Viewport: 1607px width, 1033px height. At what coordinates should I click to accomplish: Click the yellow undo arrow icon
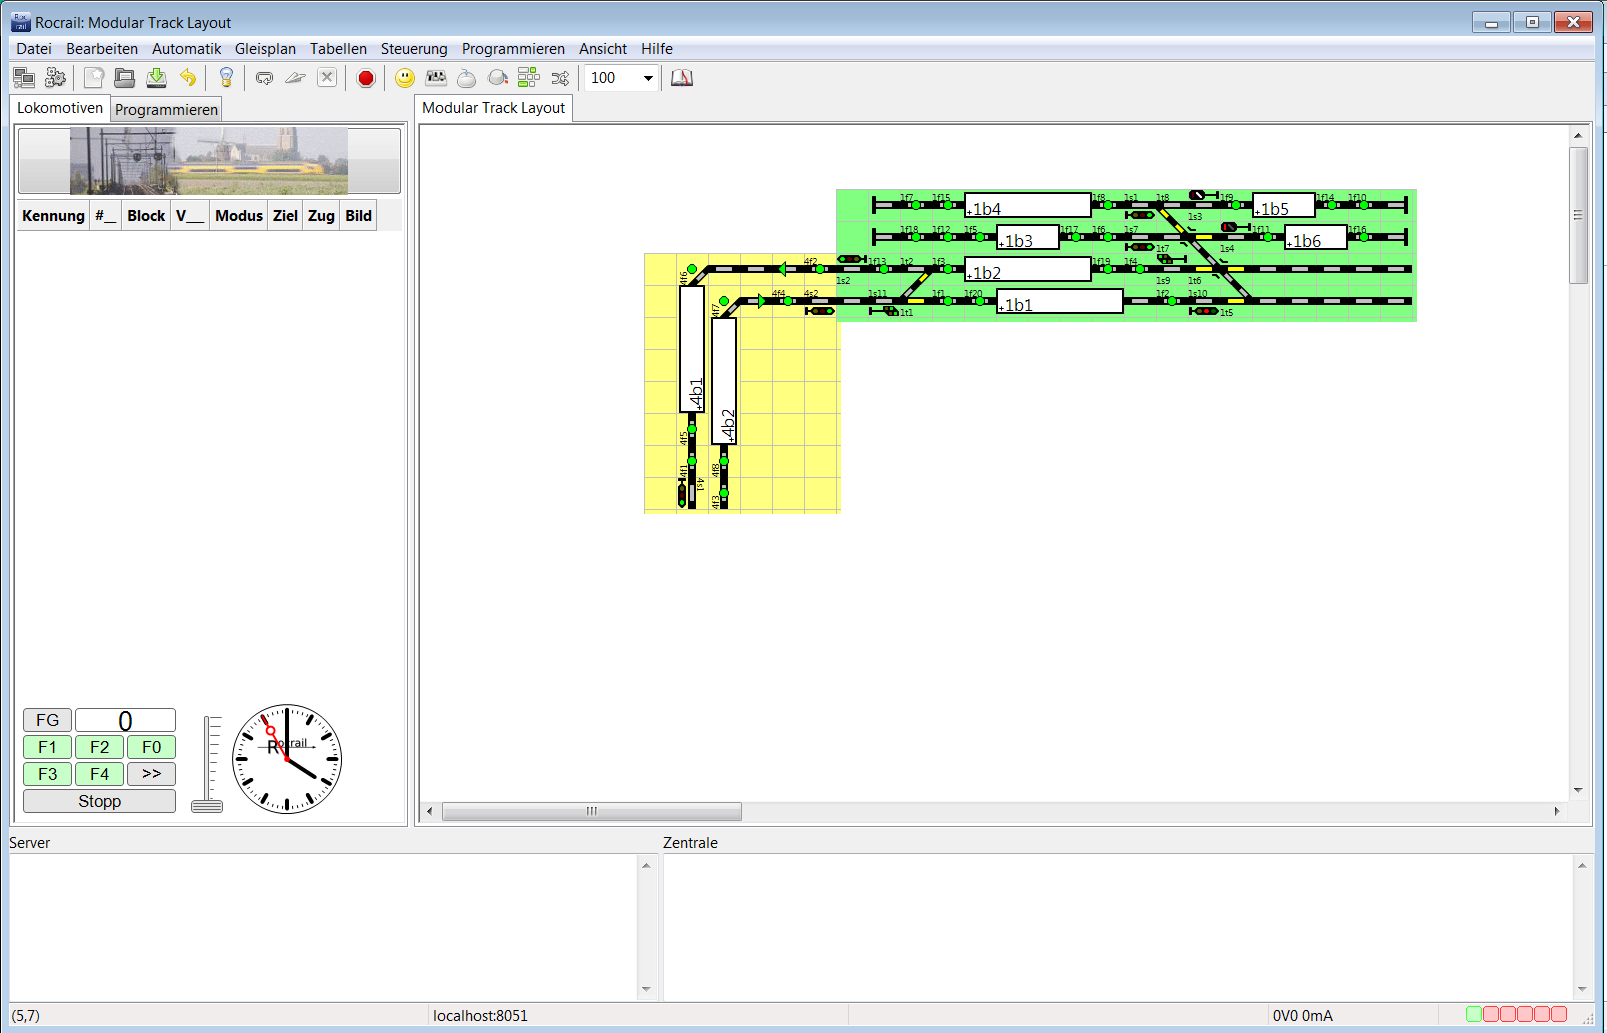(188, 78)
